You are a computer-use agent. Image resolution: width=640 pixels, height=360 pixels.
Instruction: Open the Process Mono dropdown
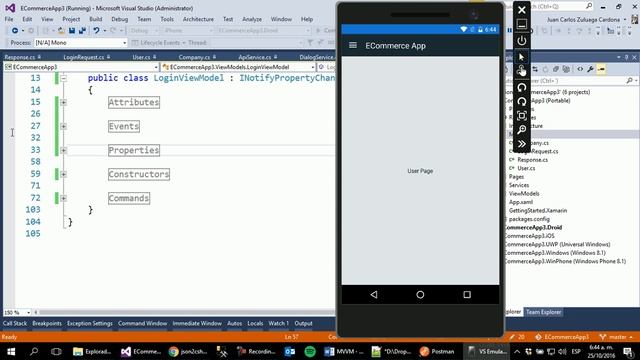(x=124, y=42)
